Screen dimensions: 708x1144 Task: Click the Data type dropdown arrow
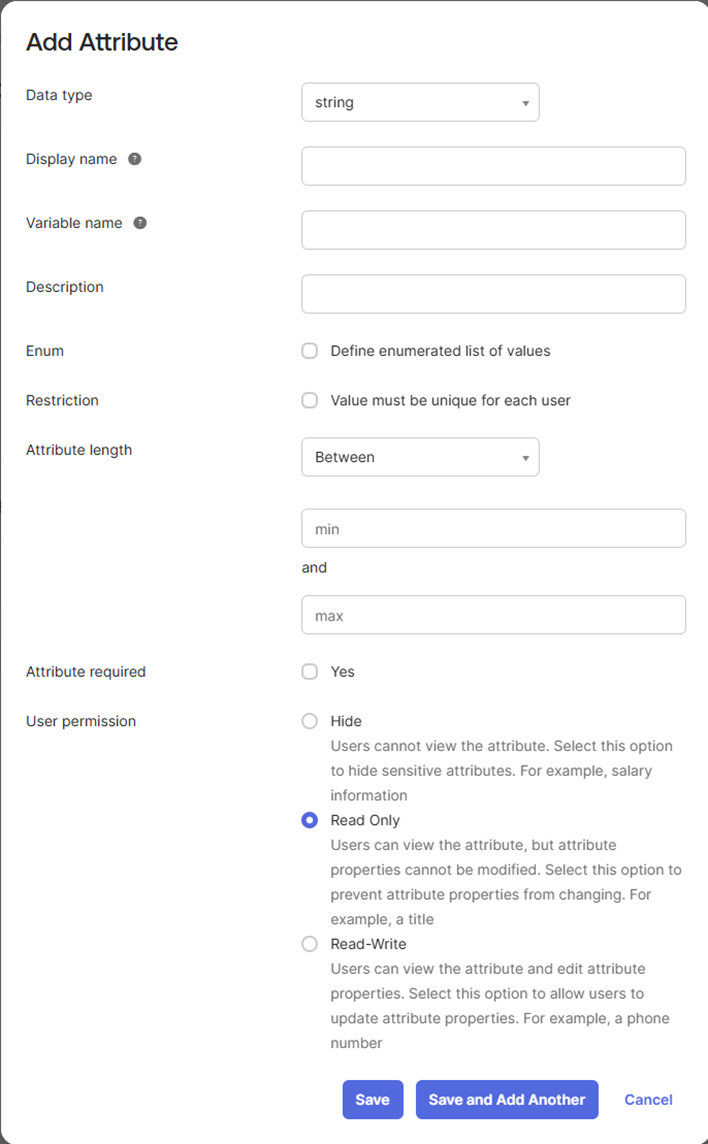pos(525,103)
